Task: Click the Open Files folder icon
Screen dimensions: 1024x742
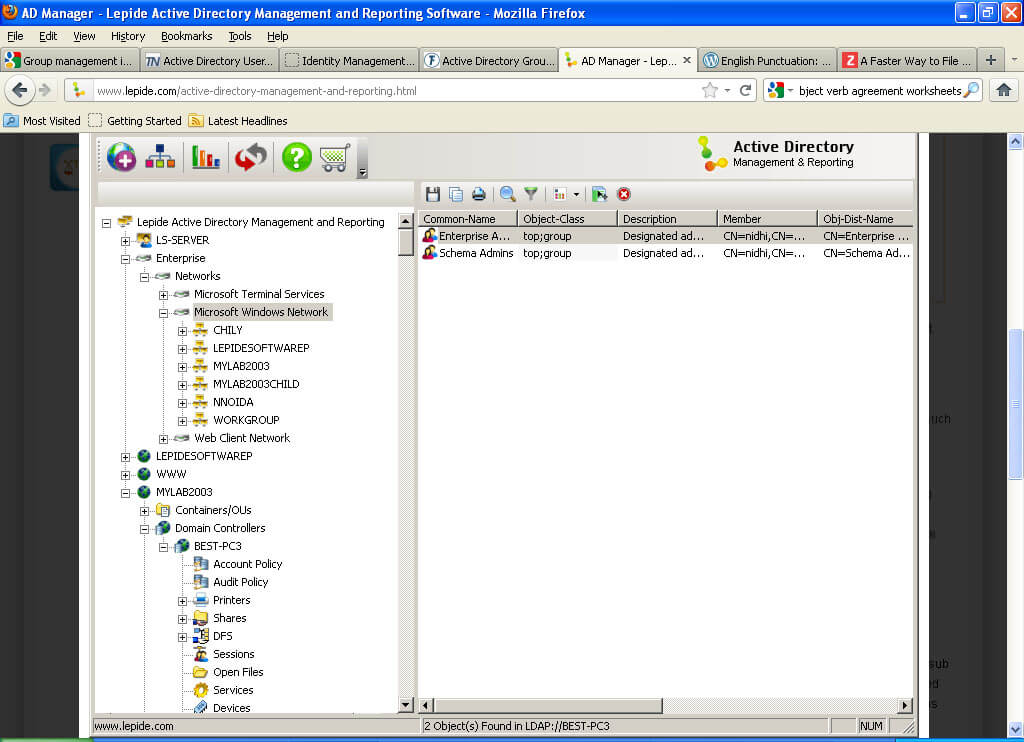Action: [201, 671]
